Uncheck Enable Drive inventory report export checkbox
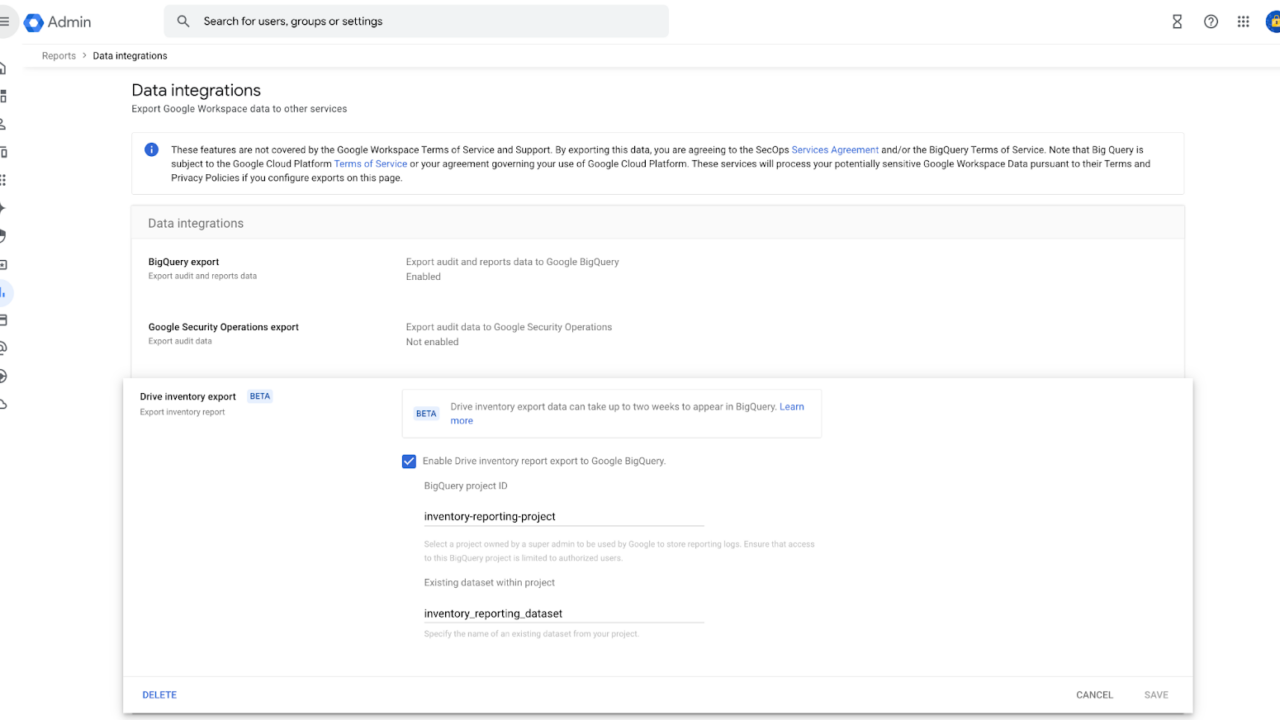 409,461
